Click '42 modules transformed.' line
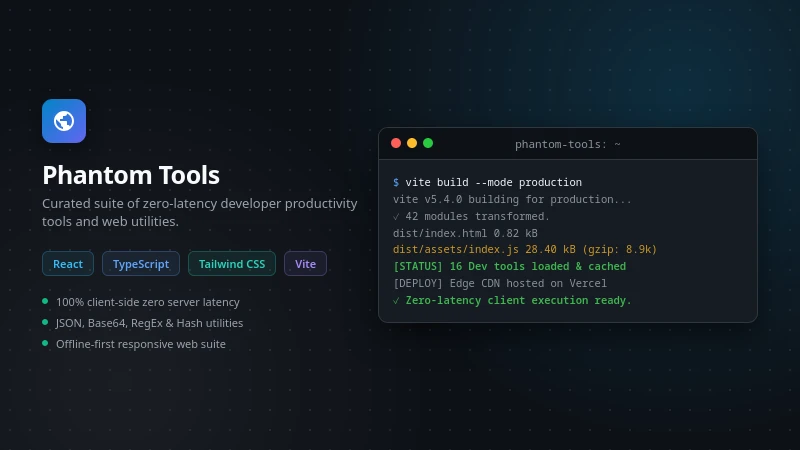The image size is (800, 450). 471,216
